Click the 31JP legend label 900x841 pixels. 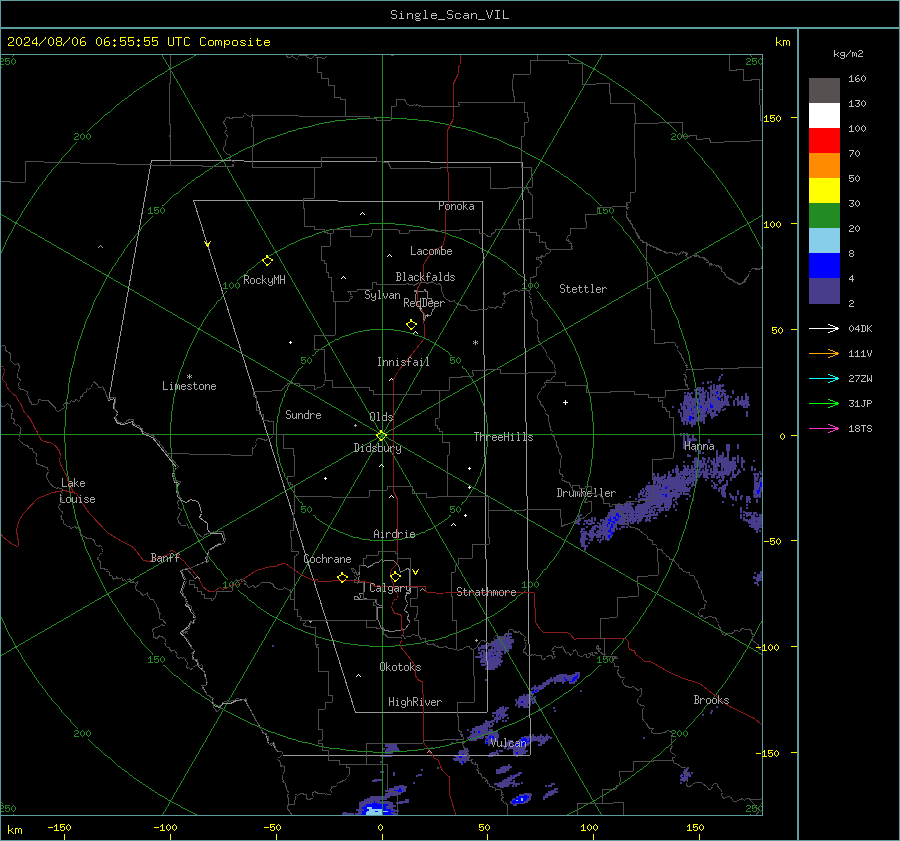(860, 404)
